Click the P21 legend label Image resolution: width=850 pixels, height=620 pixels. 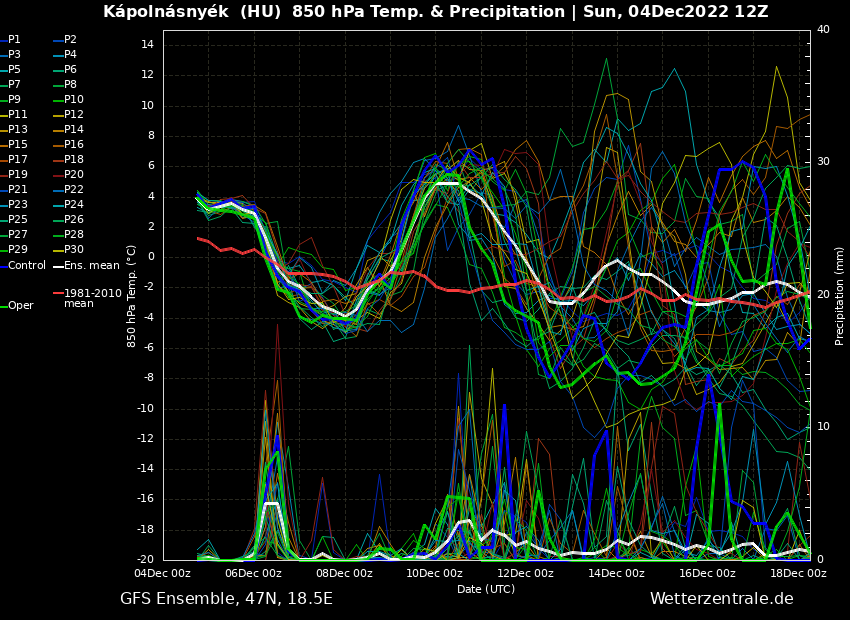coord(18,190)
